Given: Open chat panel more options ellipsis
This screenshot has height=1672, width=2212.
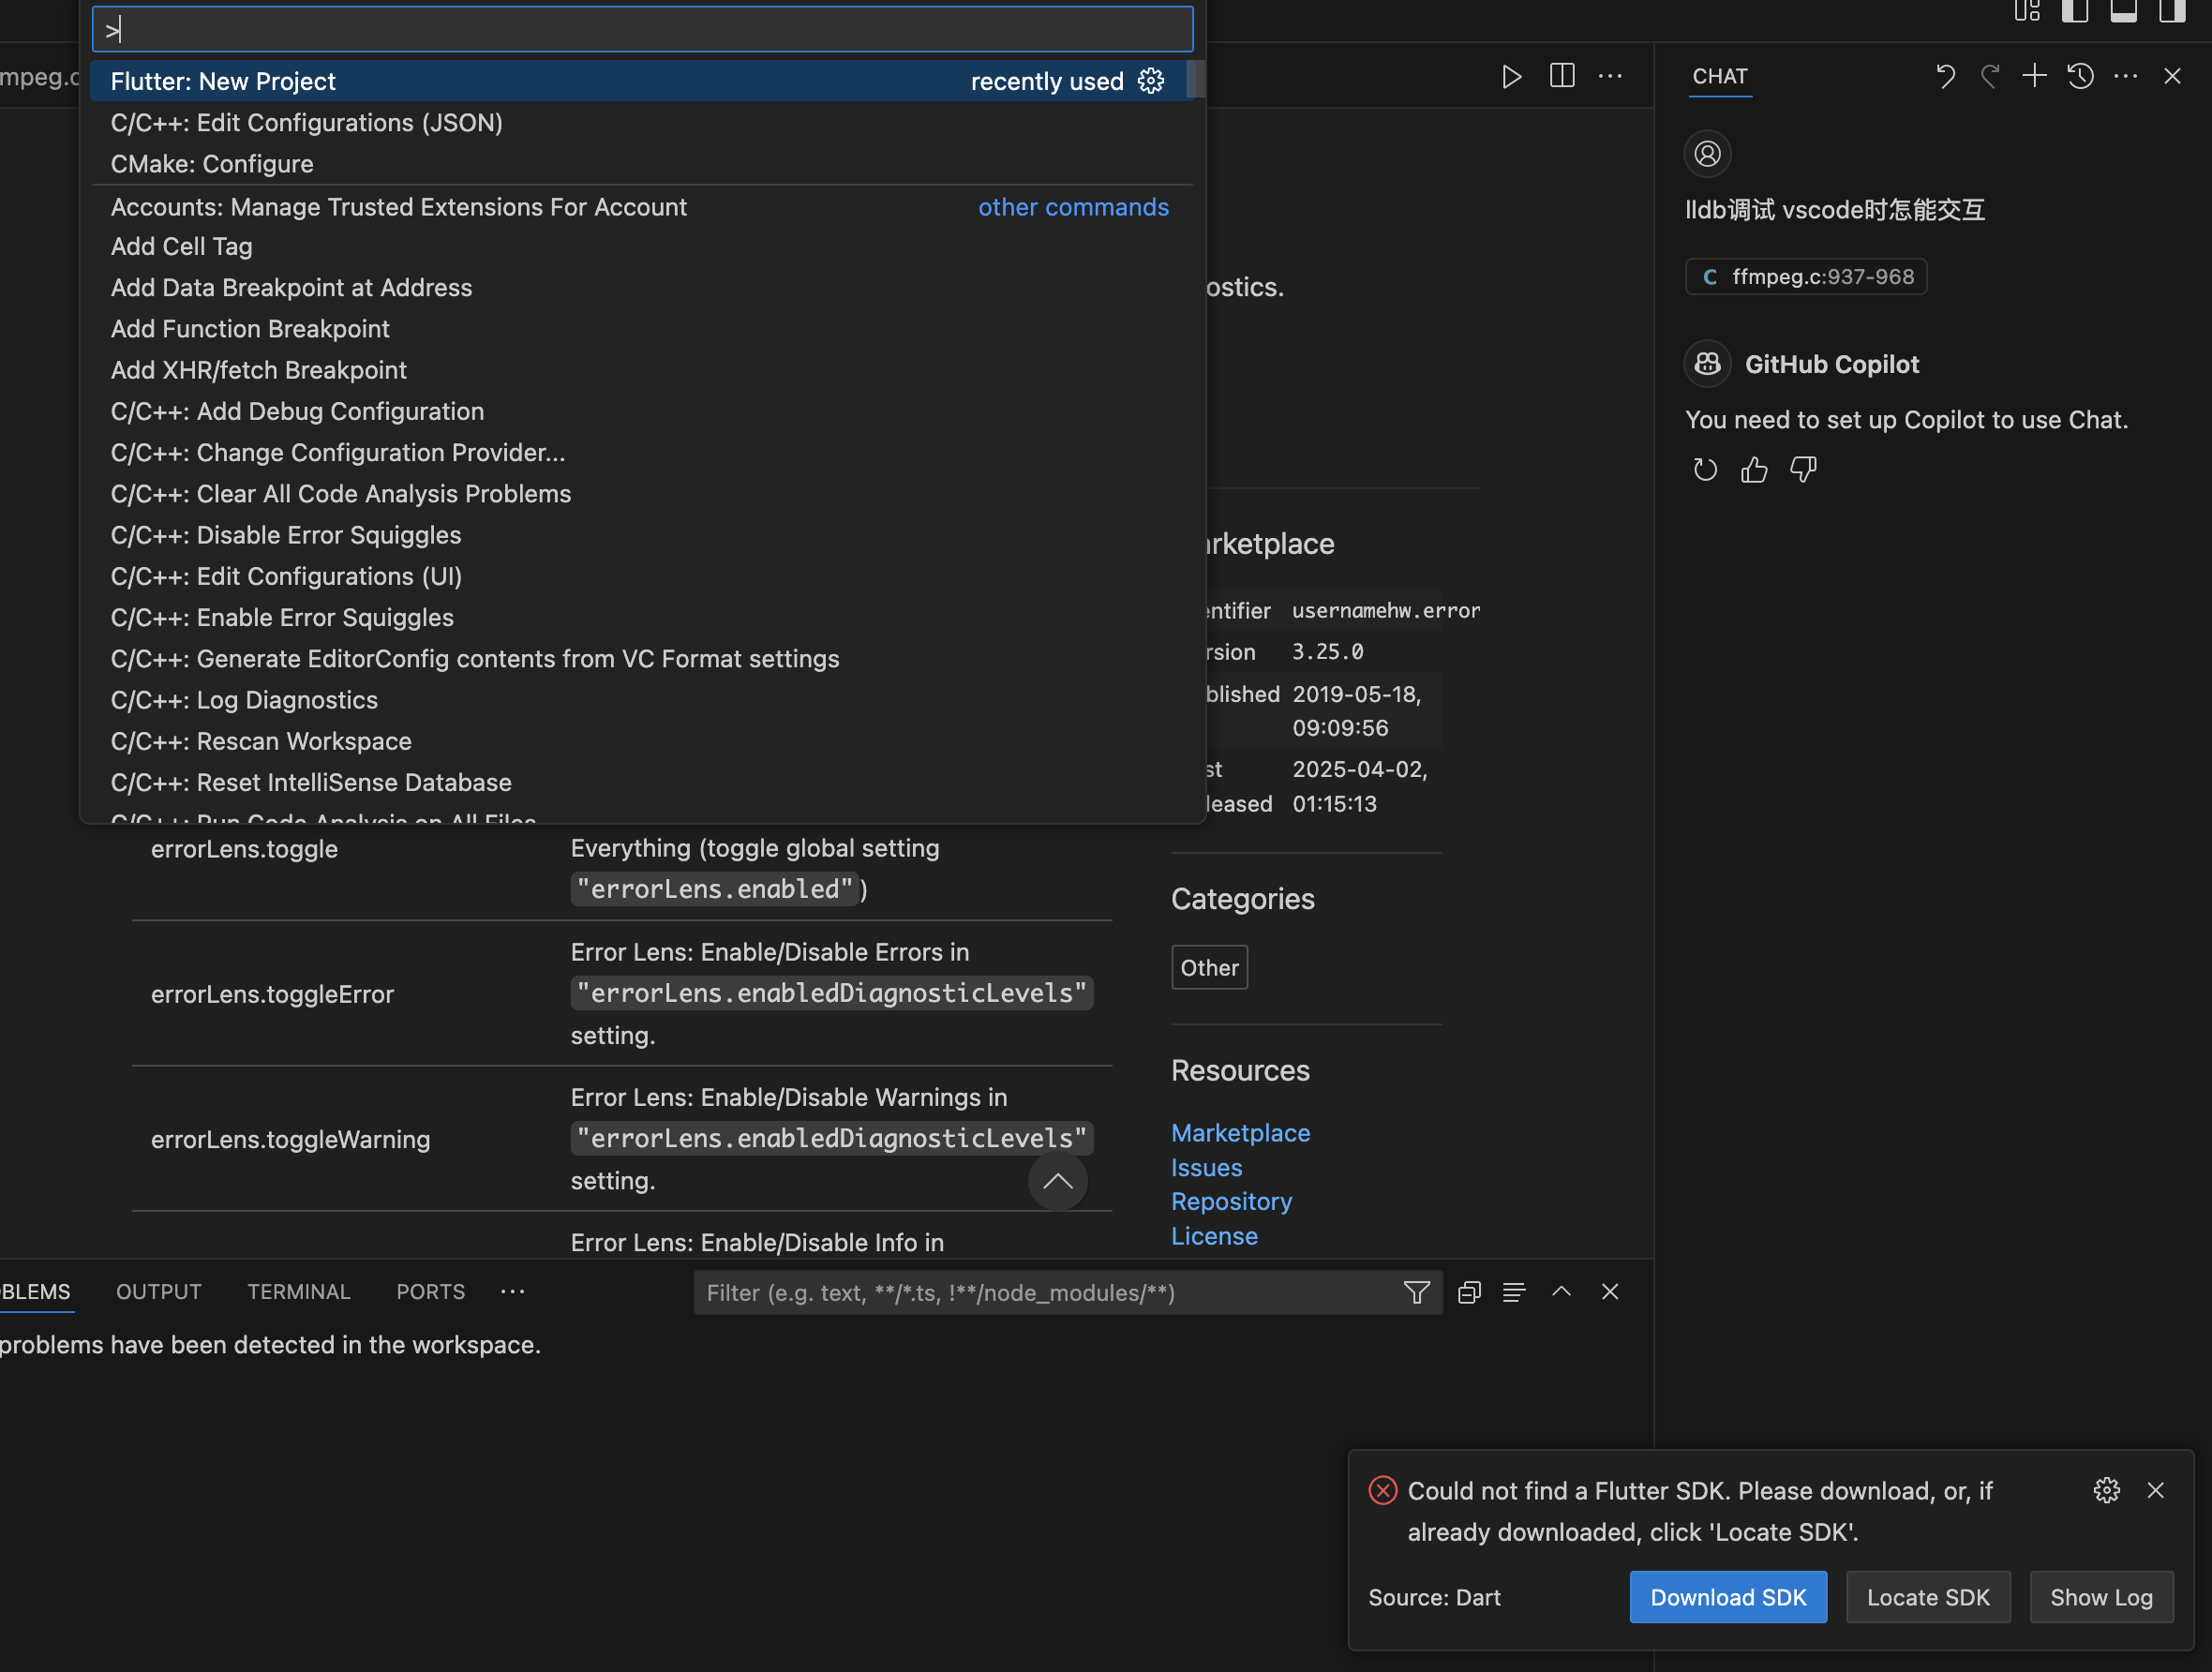Looking at the screenshot, I should 2126,76.
